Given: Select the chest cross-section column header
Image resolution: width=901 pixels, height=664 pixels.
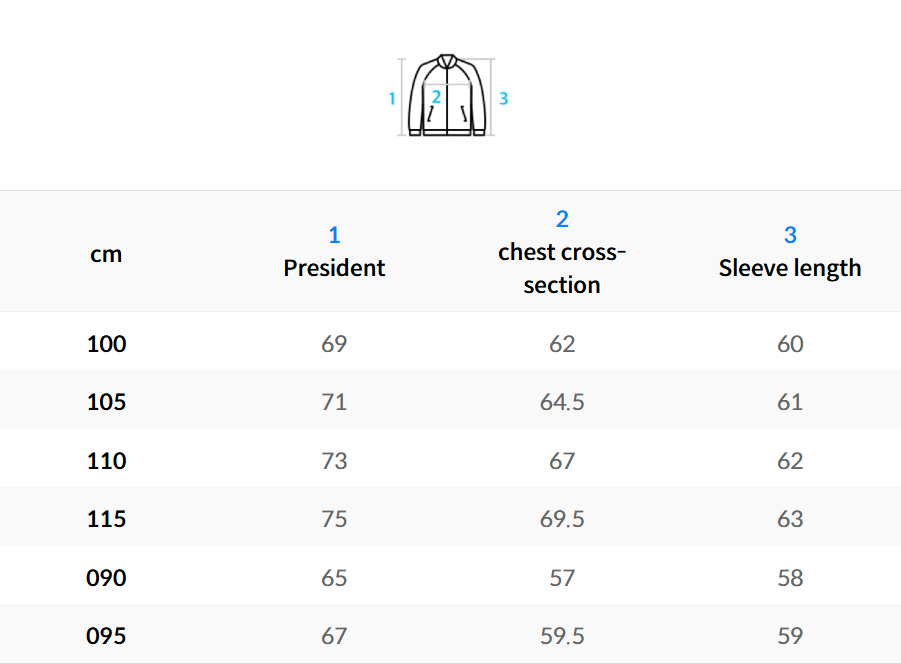Looking at the screenshot, I should tap(562, 268).
